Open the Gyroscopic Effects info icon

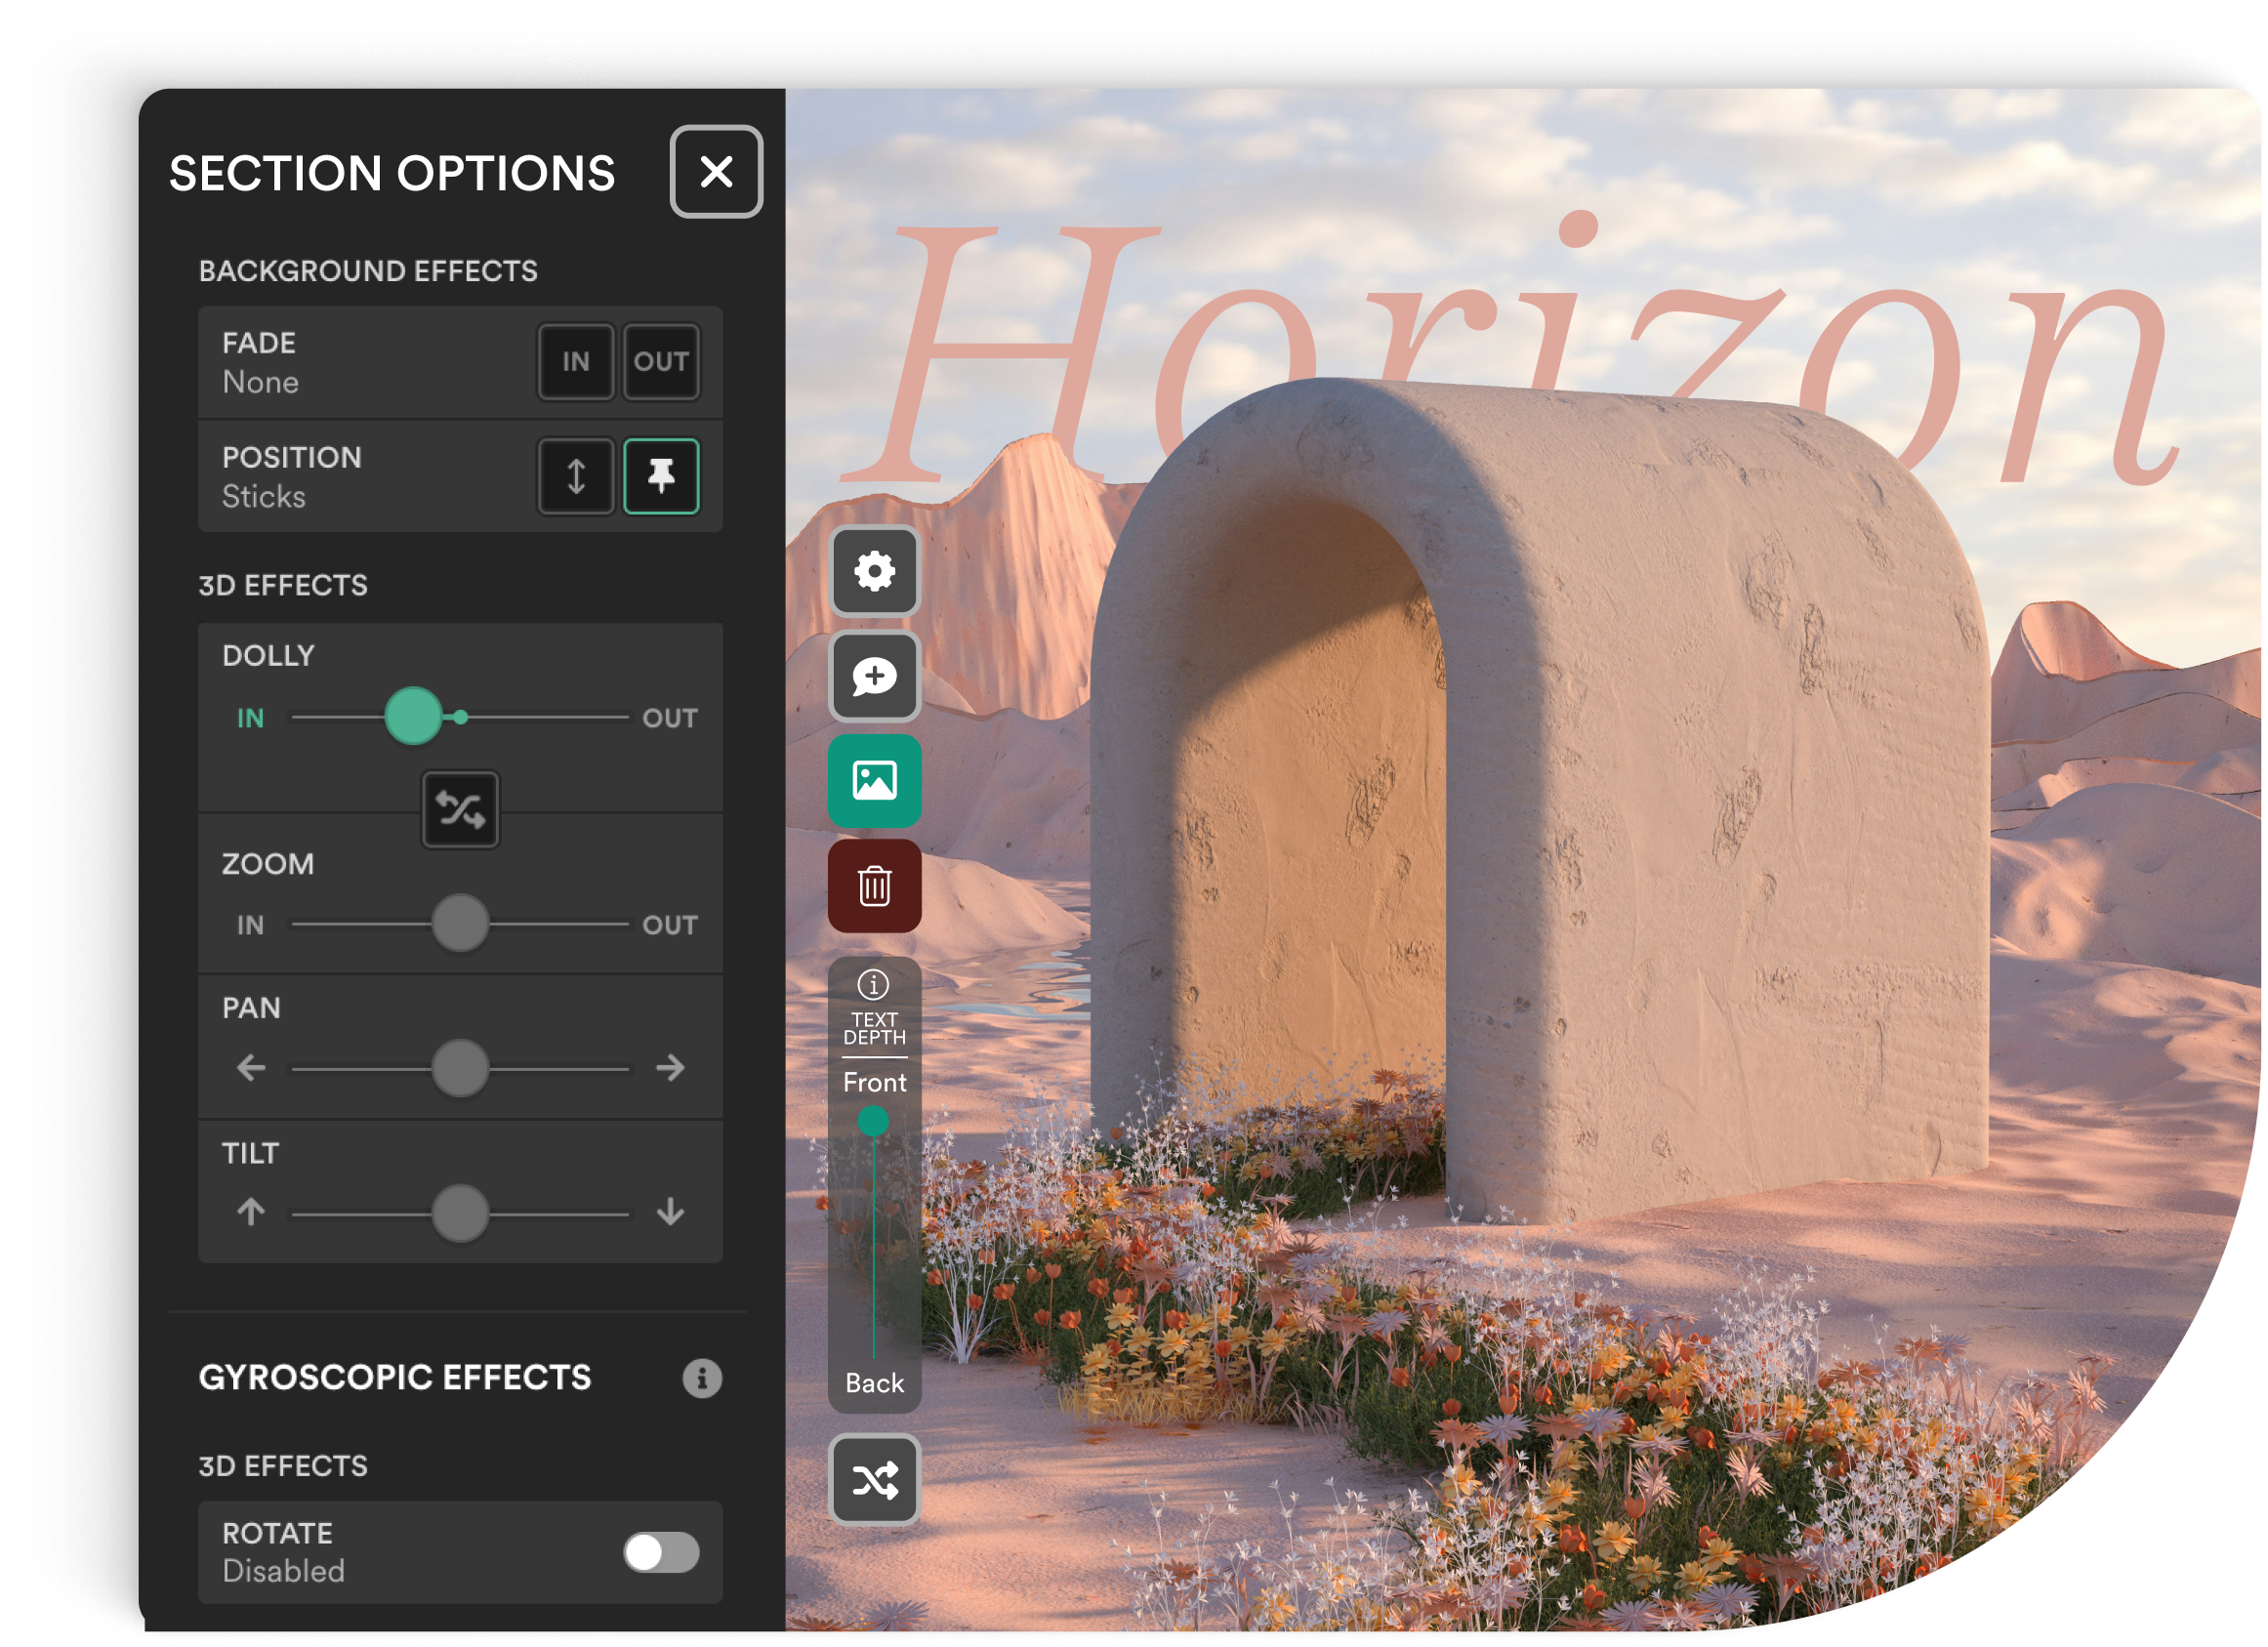(x=702, y=1377)
